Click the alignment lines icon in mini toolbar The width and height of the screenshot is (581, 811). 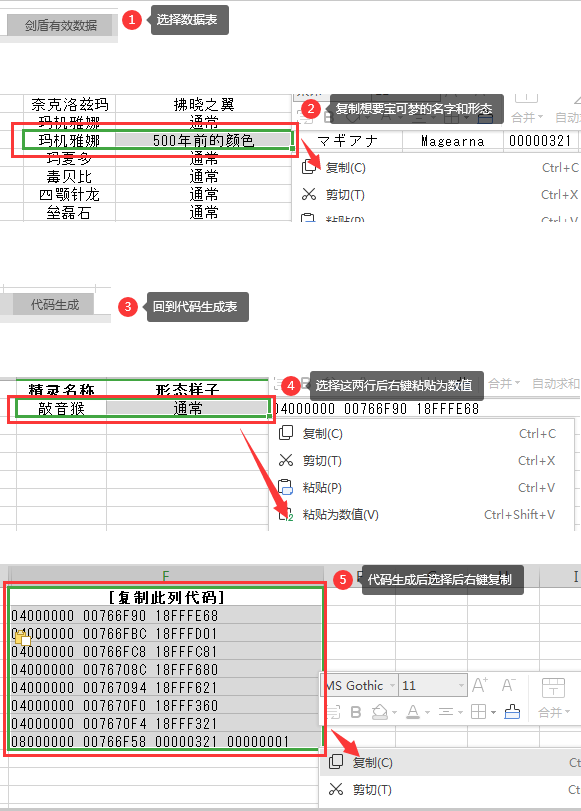coord(445,712)
